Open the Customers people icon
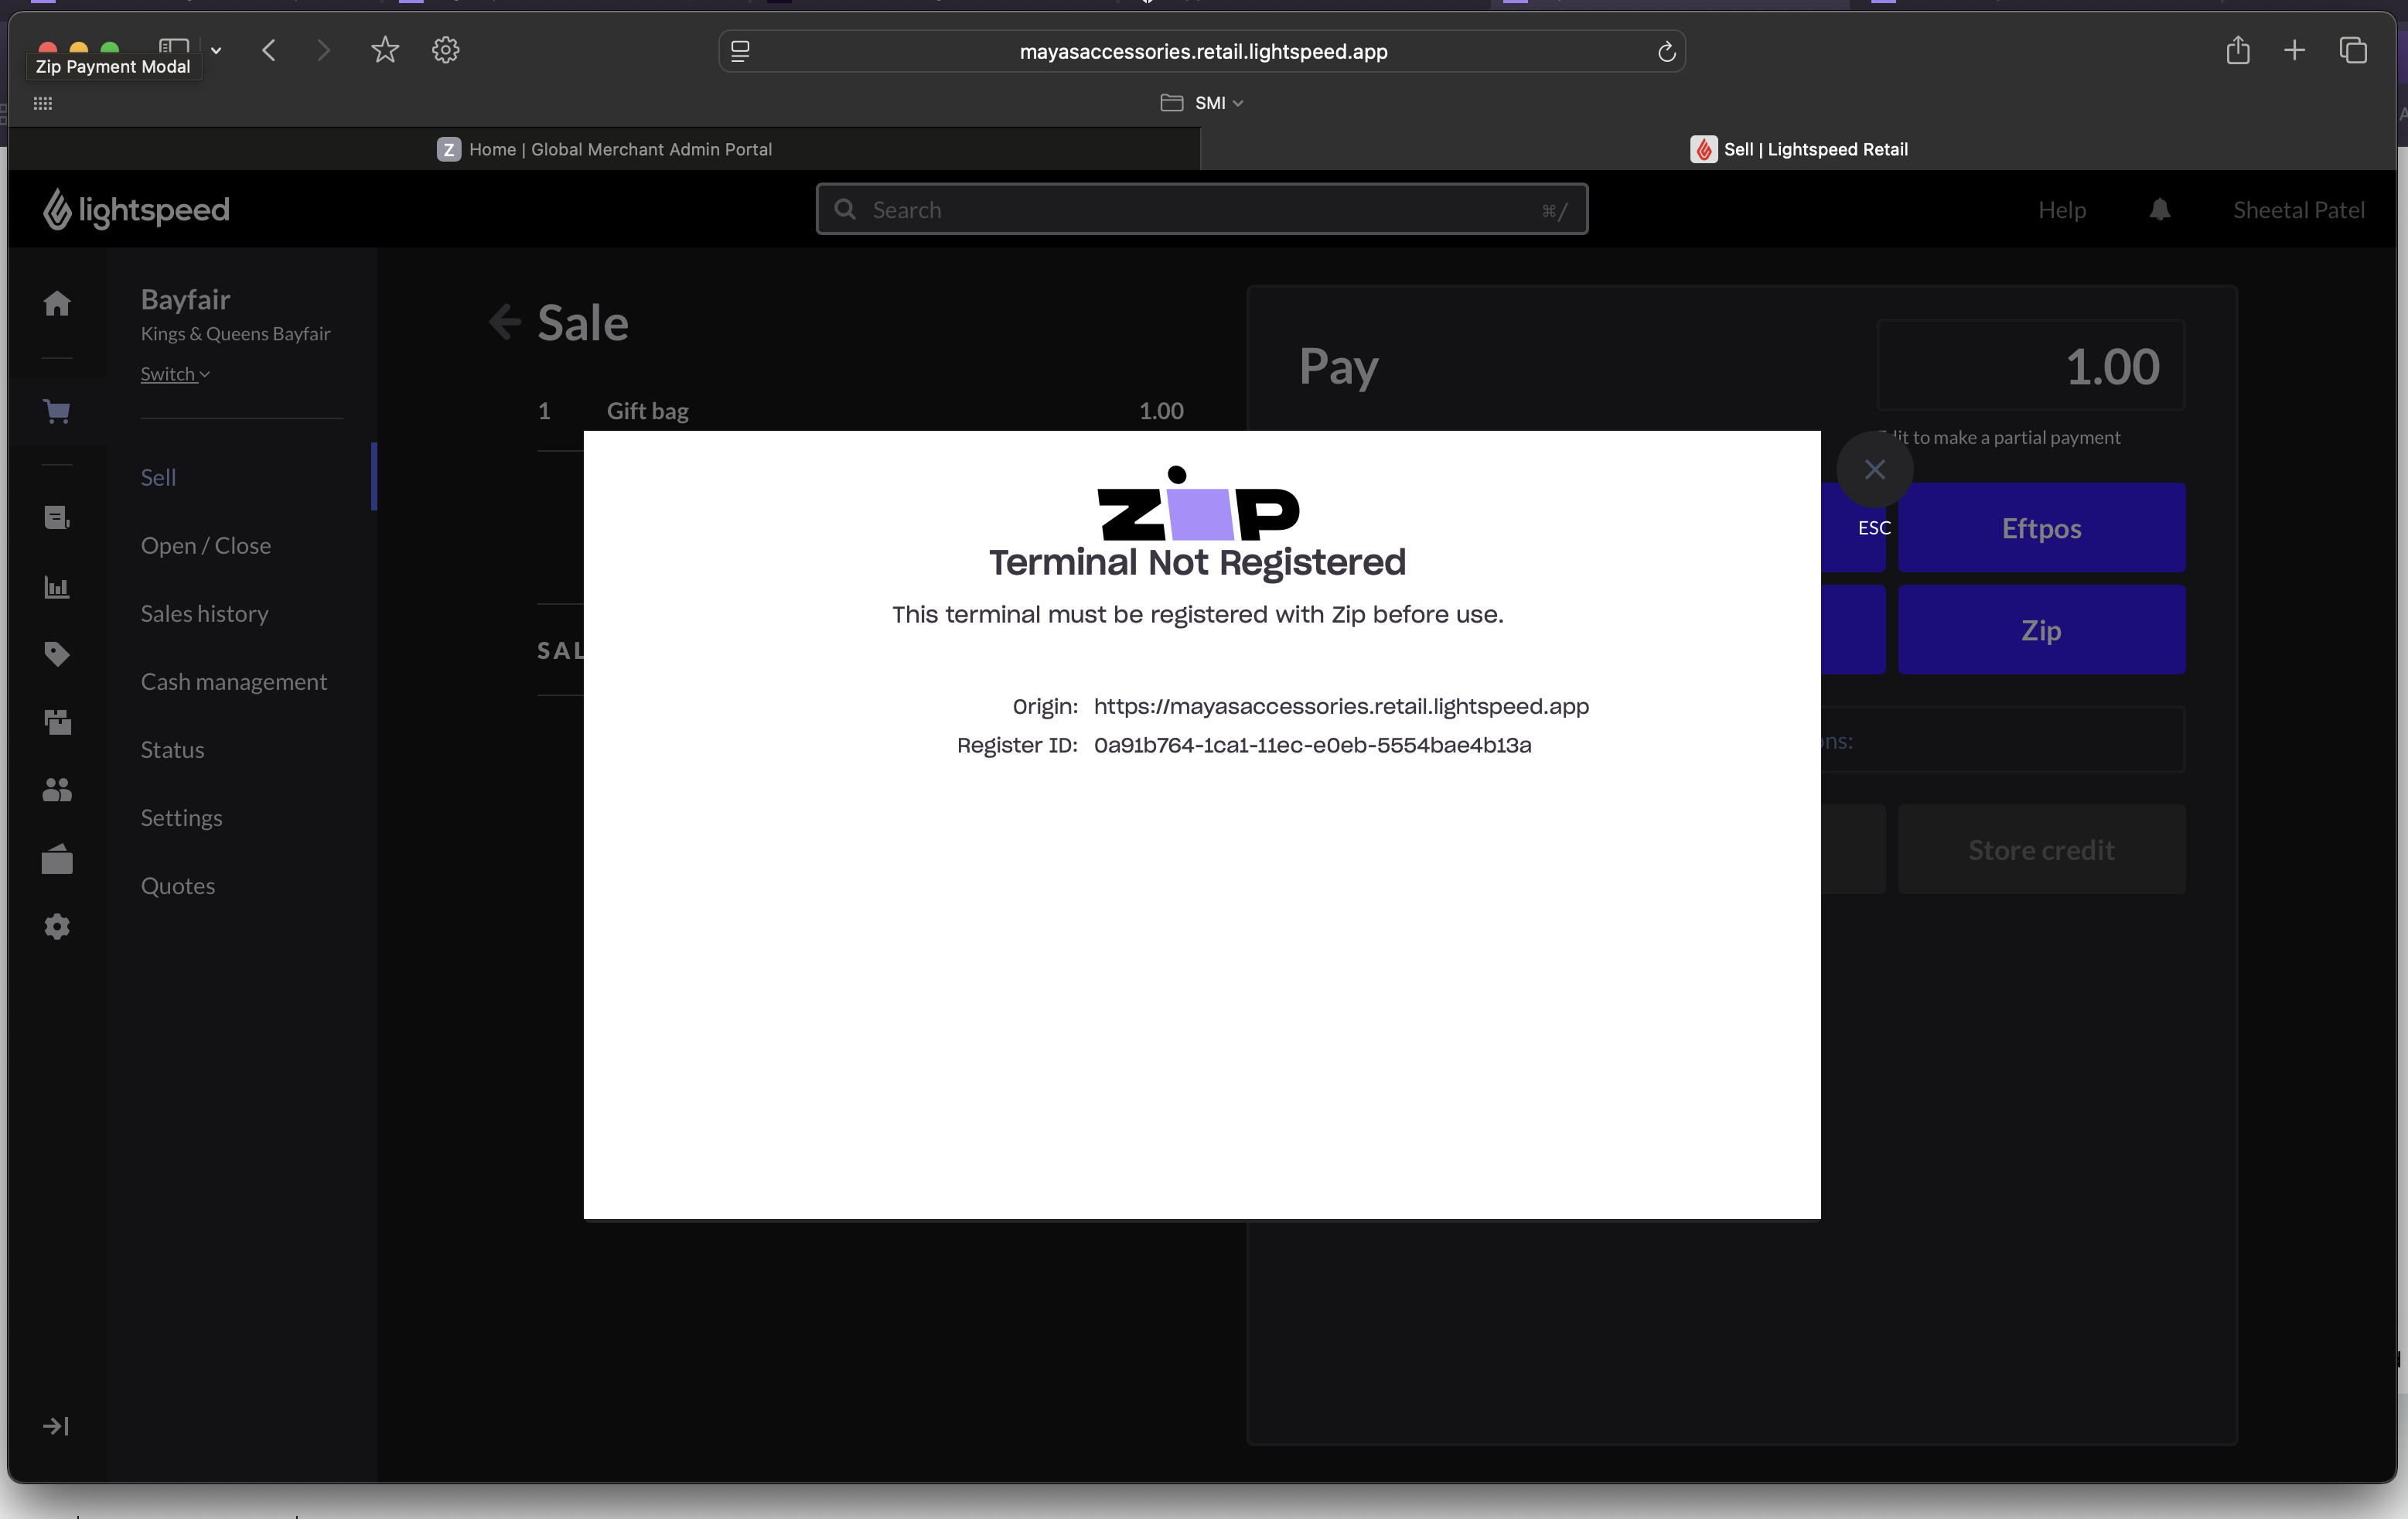2408x1519 pixels. [x=57, y=790]
